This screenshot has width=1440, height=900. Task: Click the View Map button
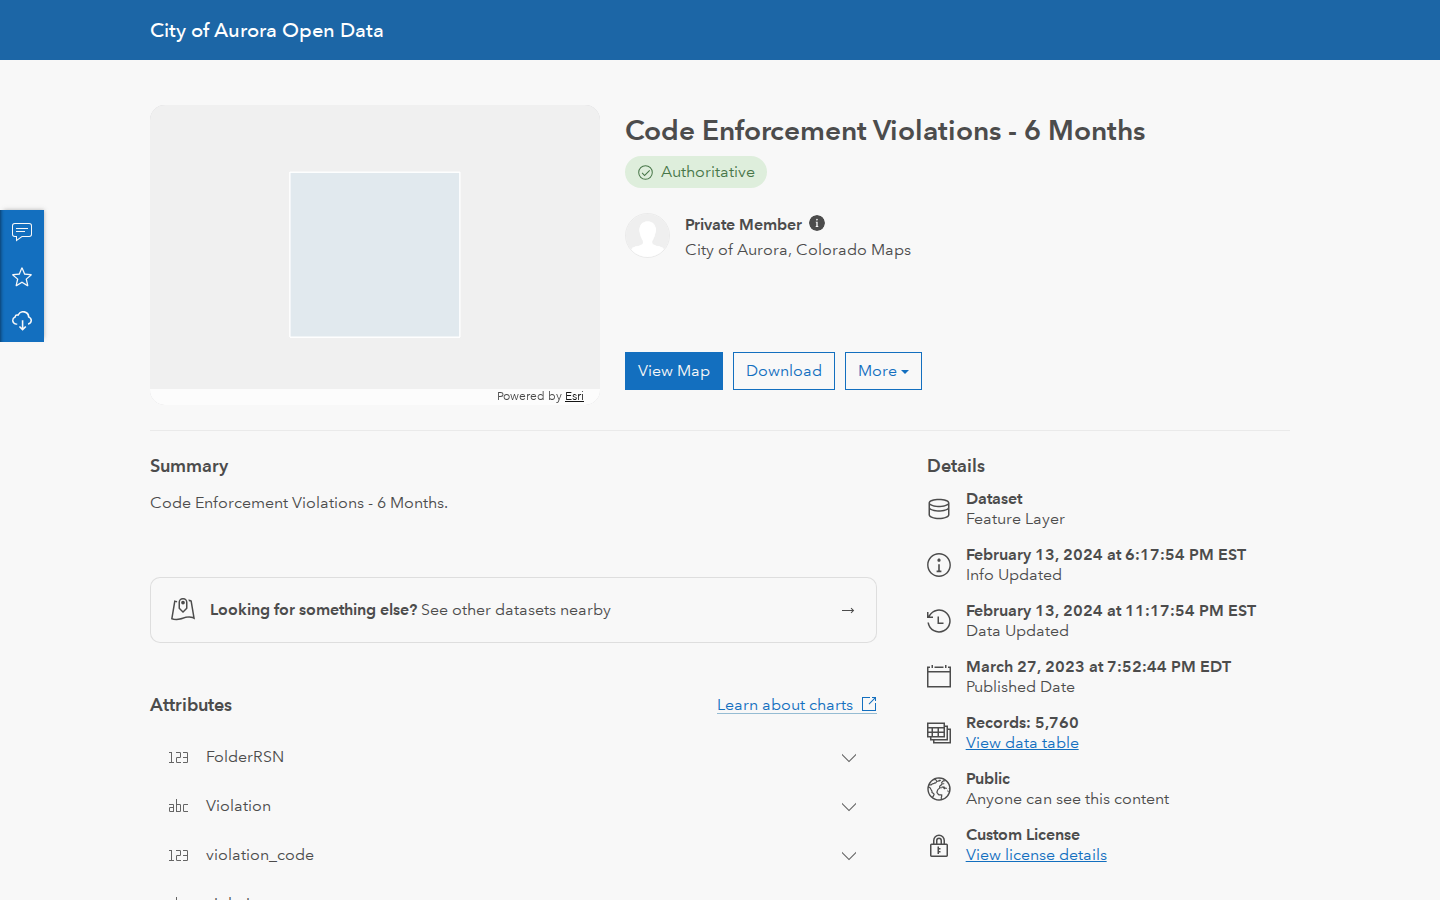674,371
